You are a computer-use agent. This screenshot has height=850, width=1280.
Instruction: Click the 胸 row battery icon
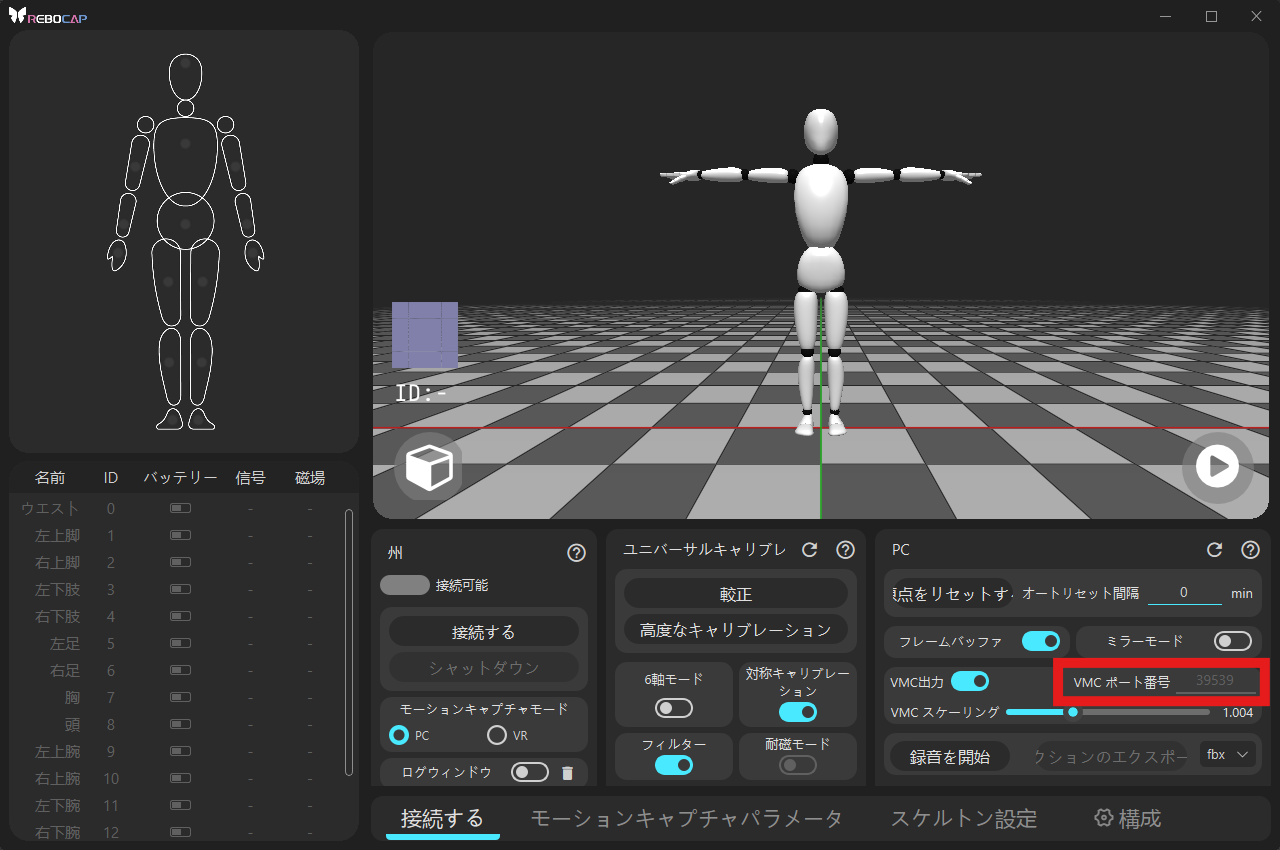(180, 697)
